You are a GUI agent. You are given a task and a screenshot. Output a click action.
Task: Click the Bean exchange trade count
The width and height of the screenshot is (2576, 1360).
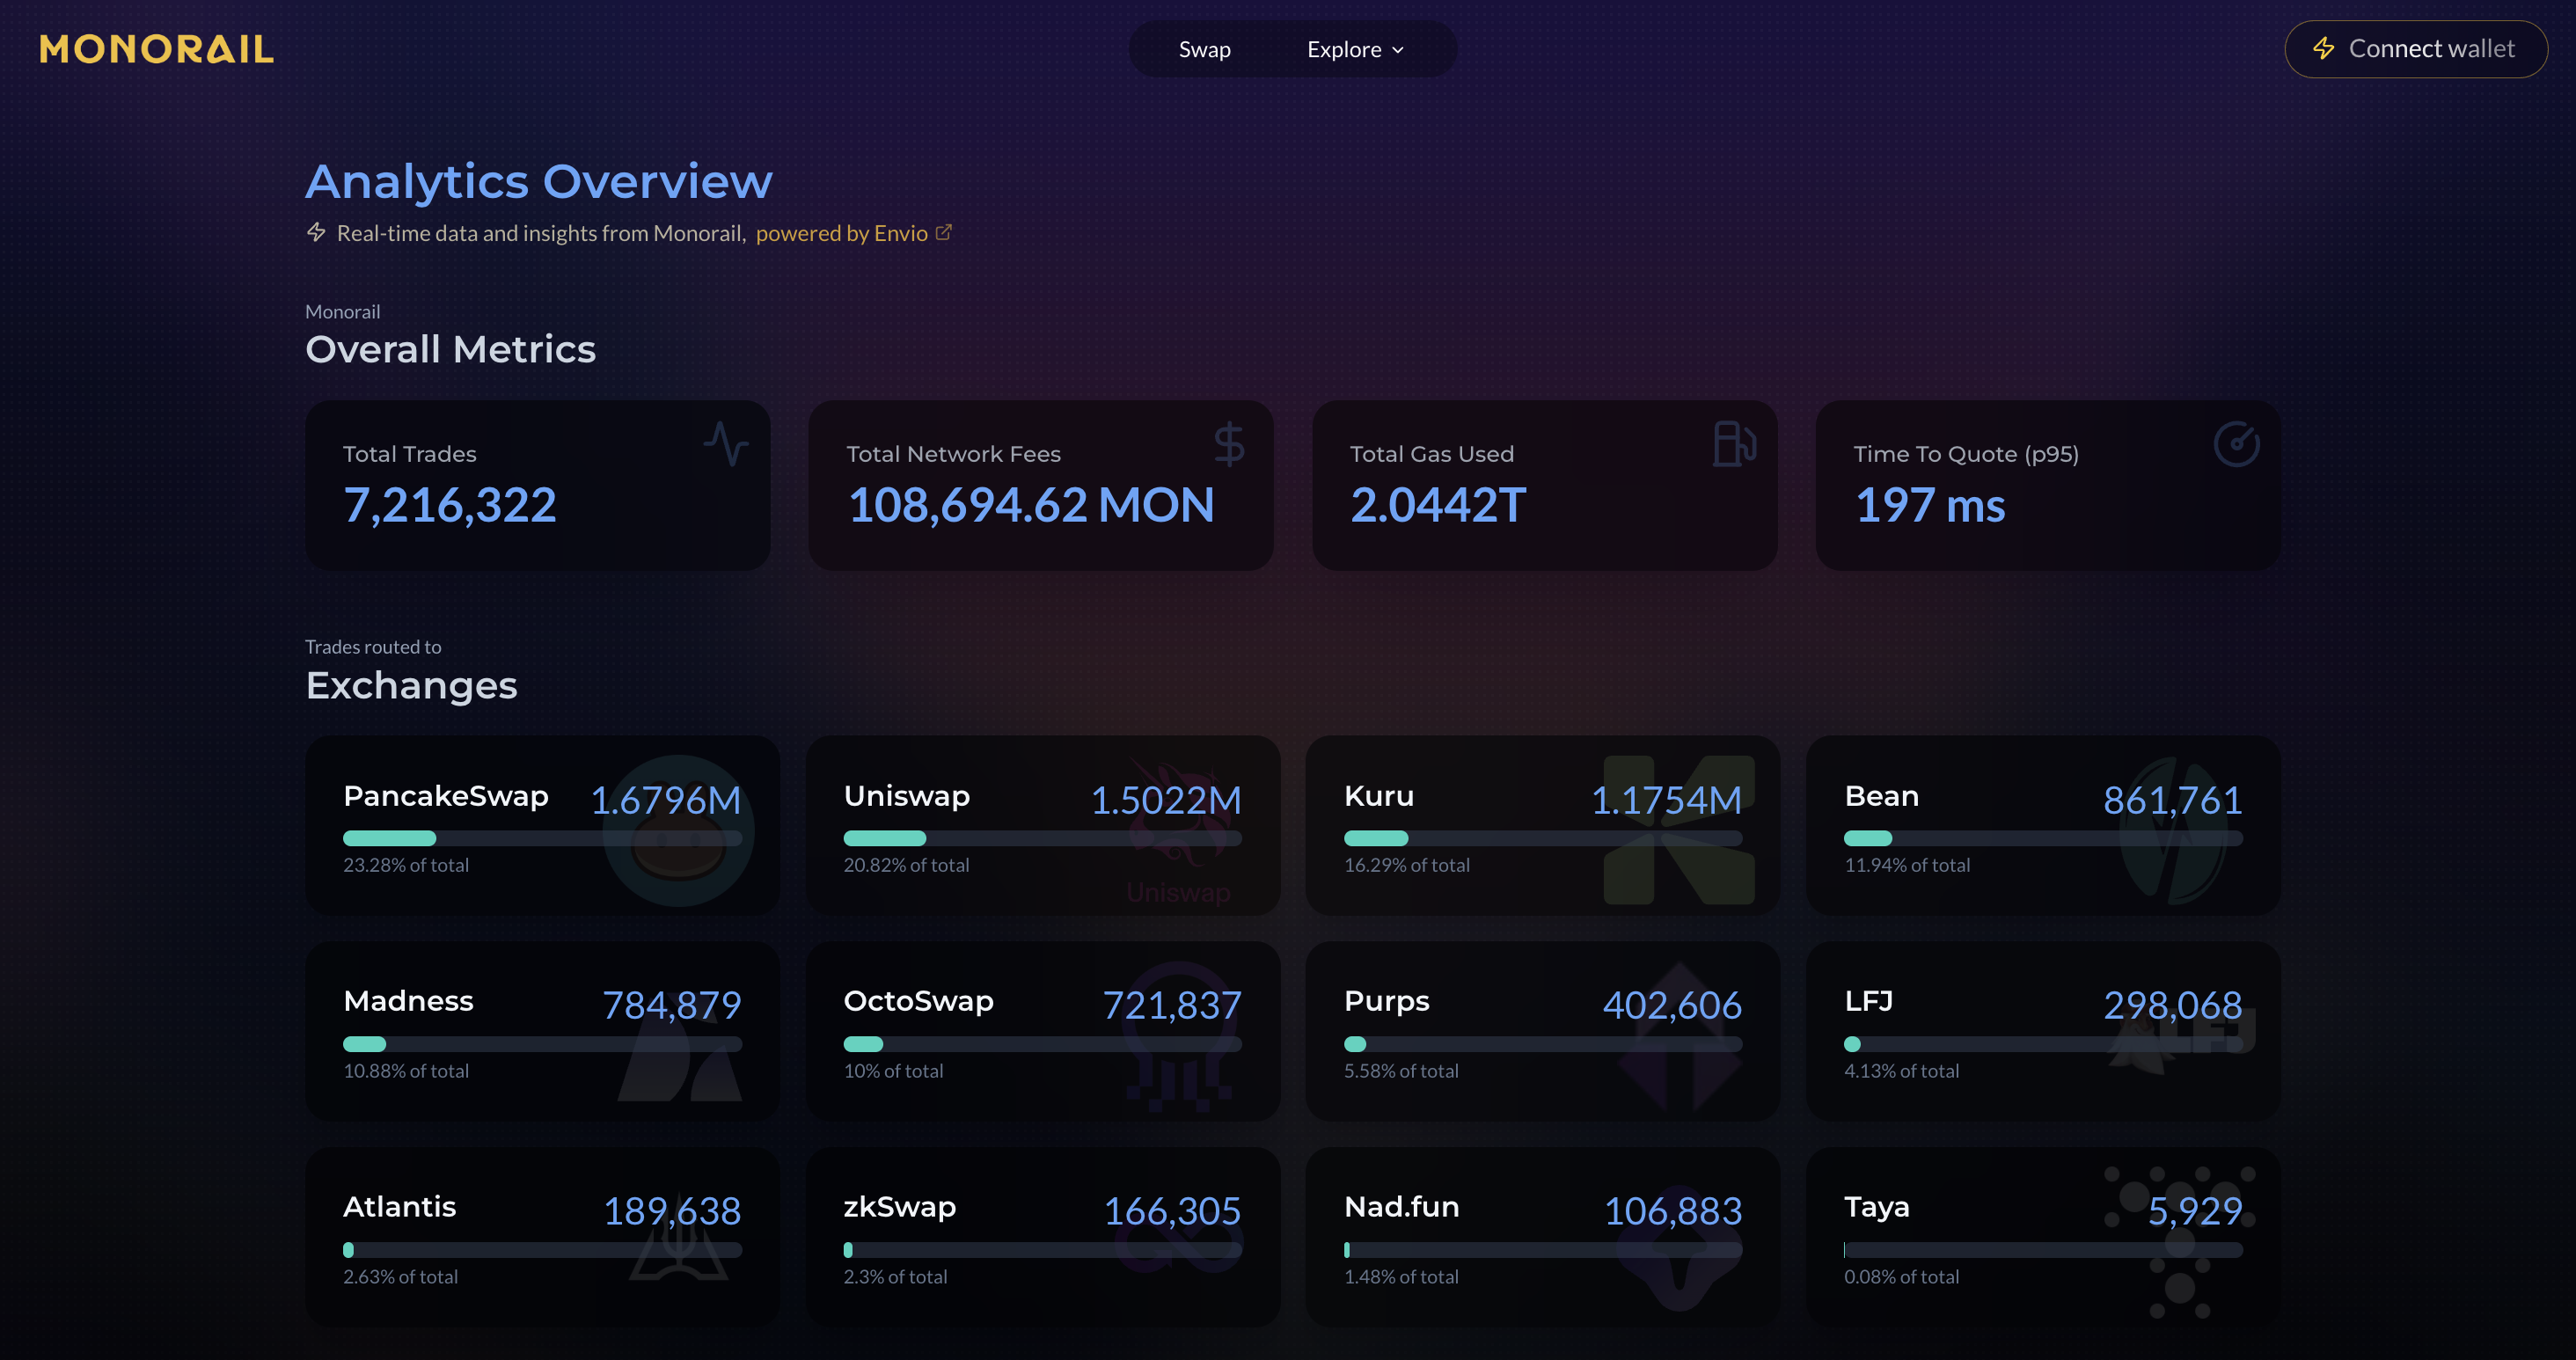coord(2172,800)
